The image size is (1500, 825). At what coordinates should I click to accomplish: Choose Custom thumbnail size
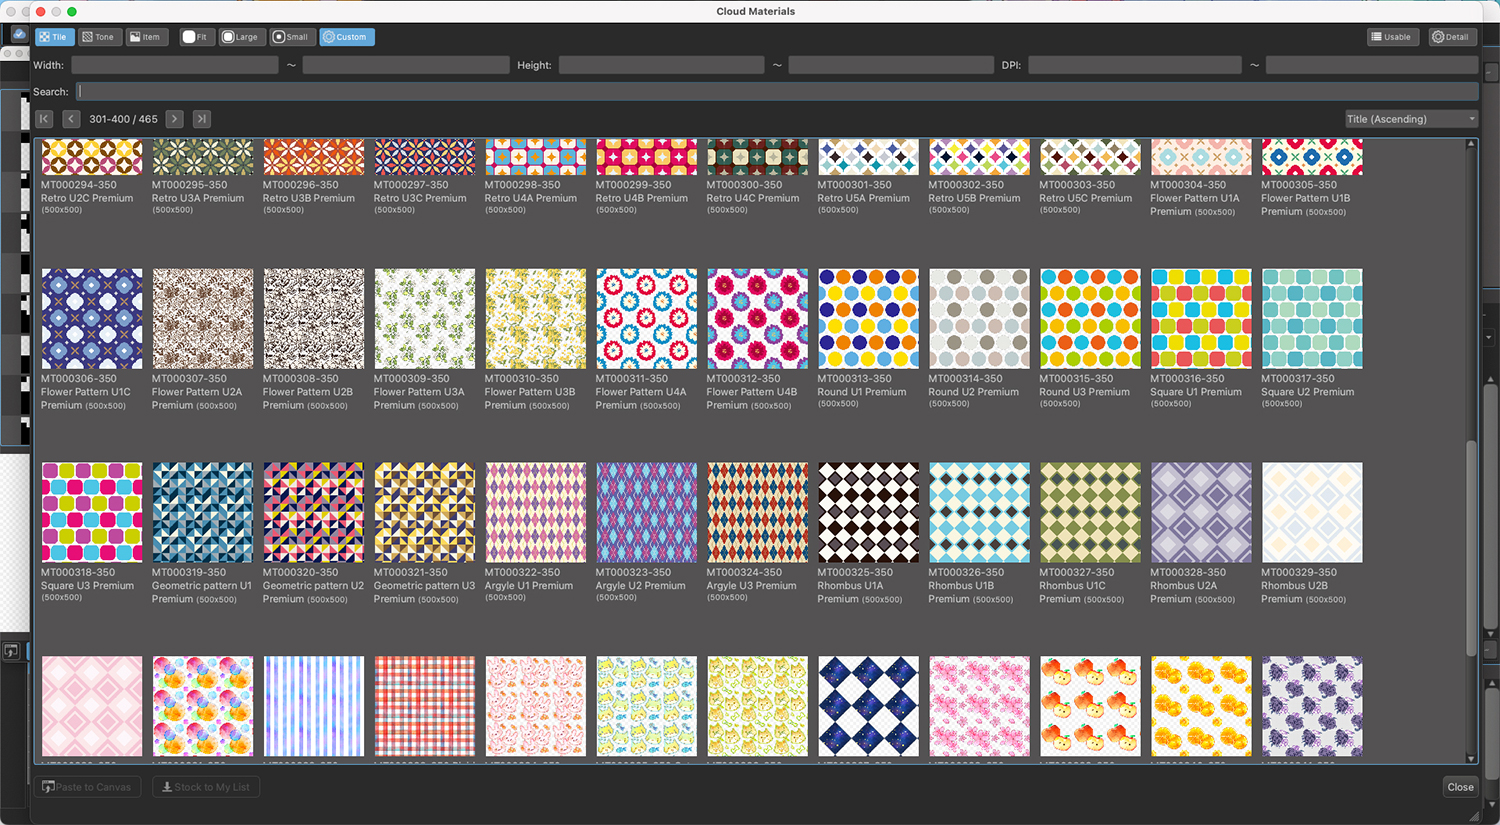pyautogui.click(x=346, y=37)
